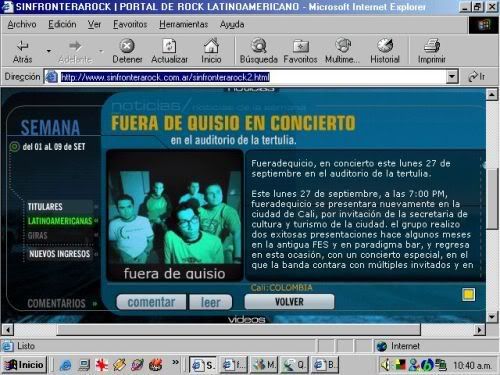Expand the address bar dropdown list
This screenshot has height=375, width=500.
(452, 77)
